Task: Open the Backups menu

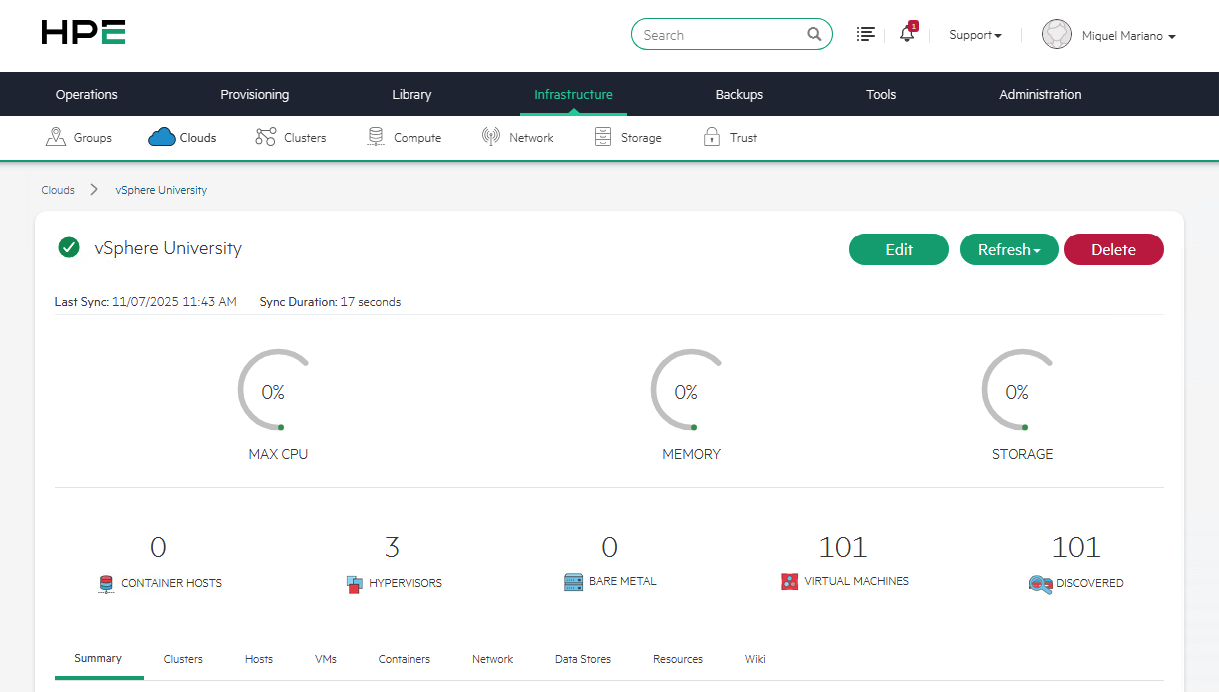Action: click(739, 94)
